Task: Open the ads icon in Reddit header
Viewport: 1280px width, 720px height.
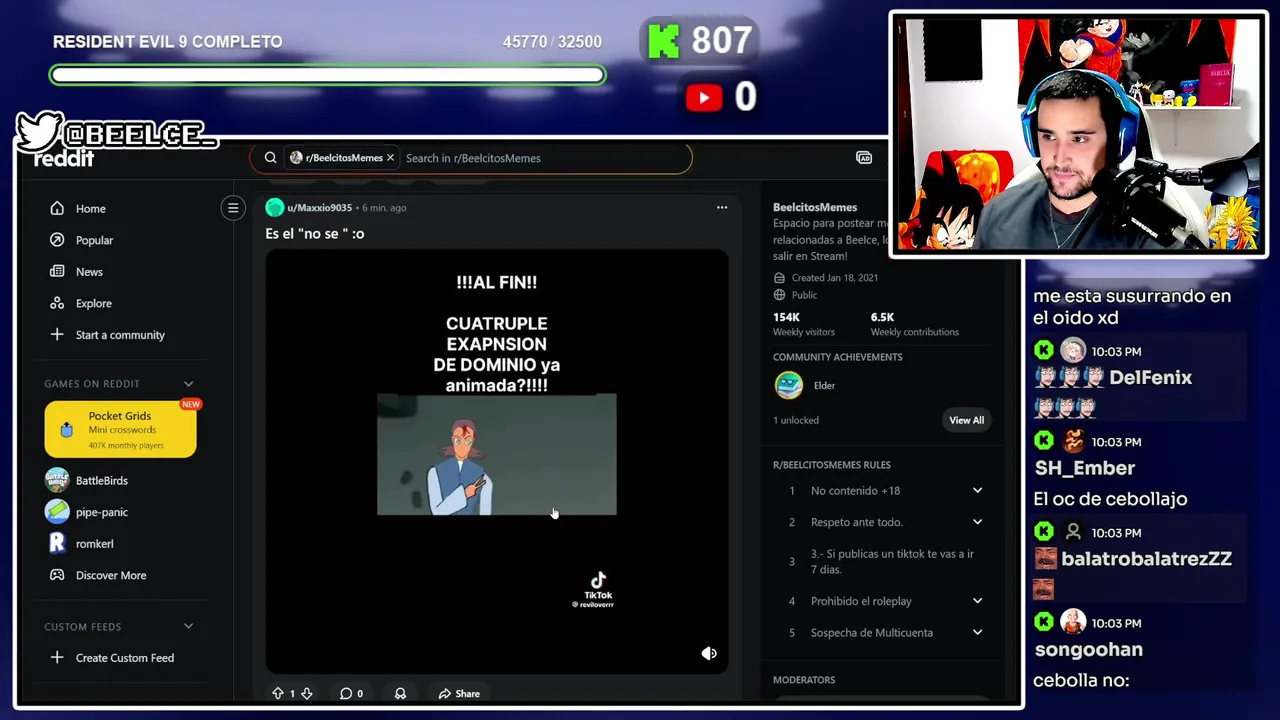Action: 864,158
